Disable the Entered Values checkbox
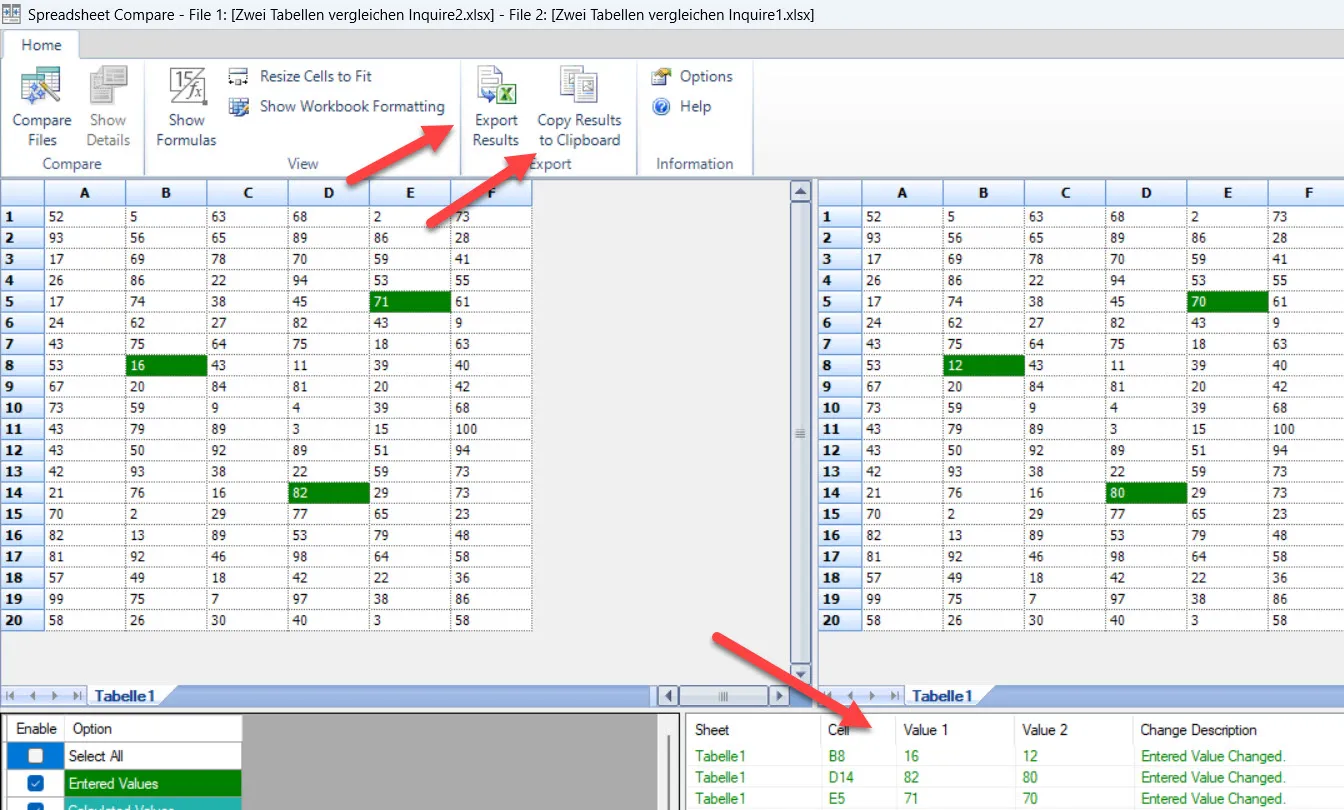1344x810 pixels. coord(33,783)
